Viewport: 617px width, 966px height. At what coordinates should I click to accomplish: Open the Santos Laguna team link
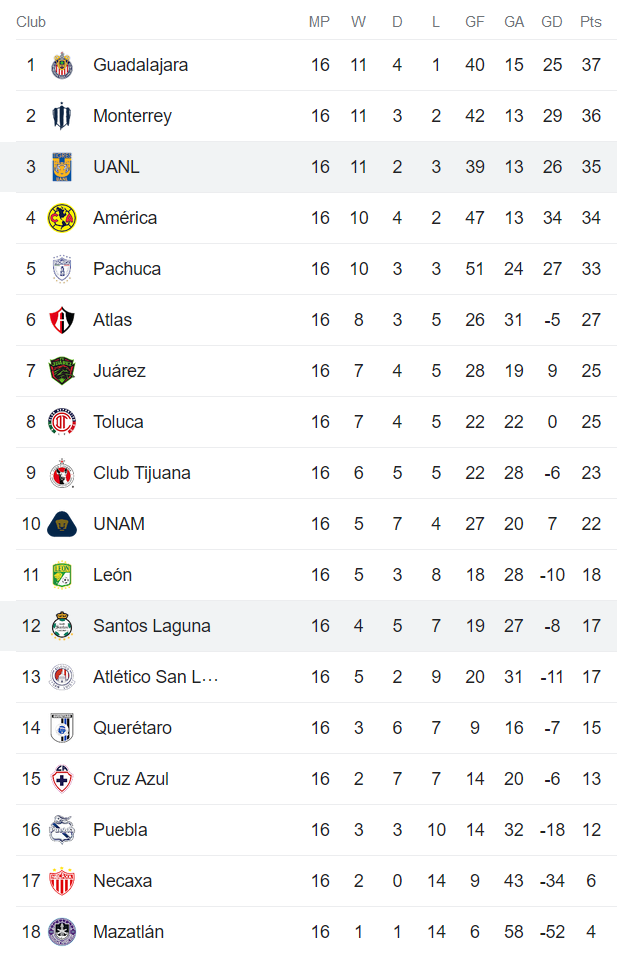(x=152, y=626)
